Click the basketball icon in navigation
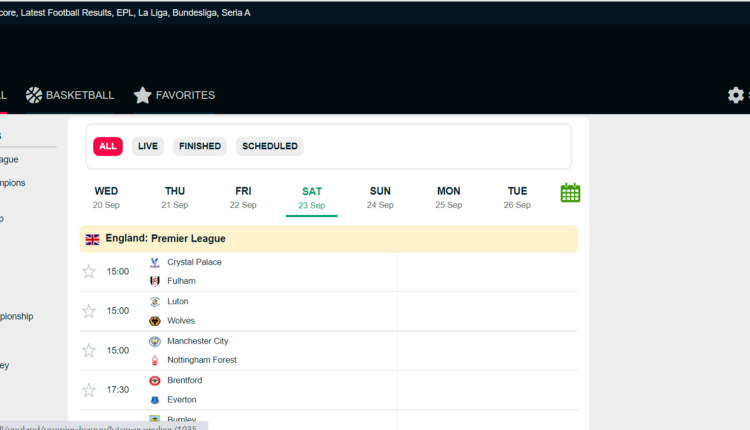This screenshot has width=750, height=430. pos(34,95)
